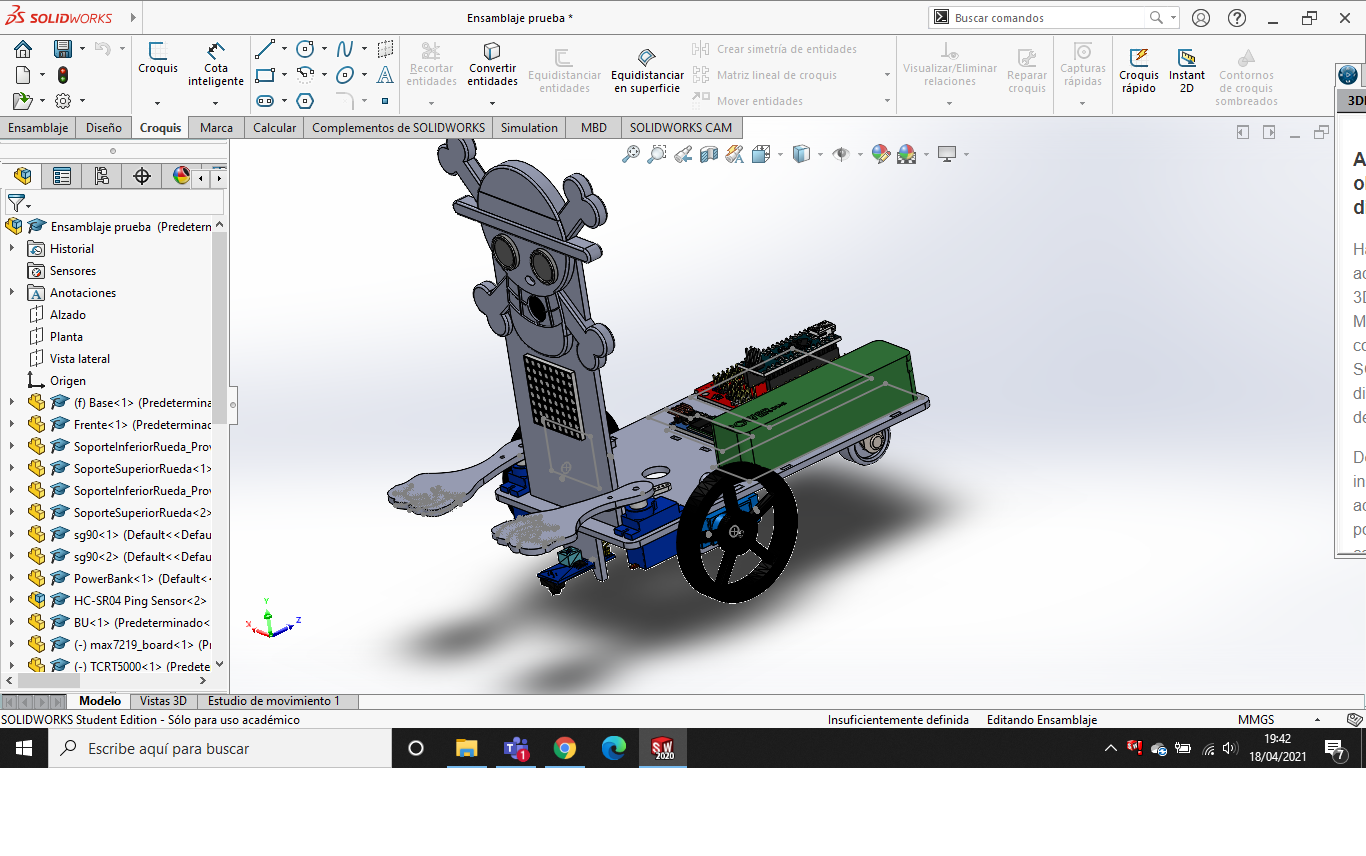
Task: Pick the Spline sketch tool
Action: (345, 49)
